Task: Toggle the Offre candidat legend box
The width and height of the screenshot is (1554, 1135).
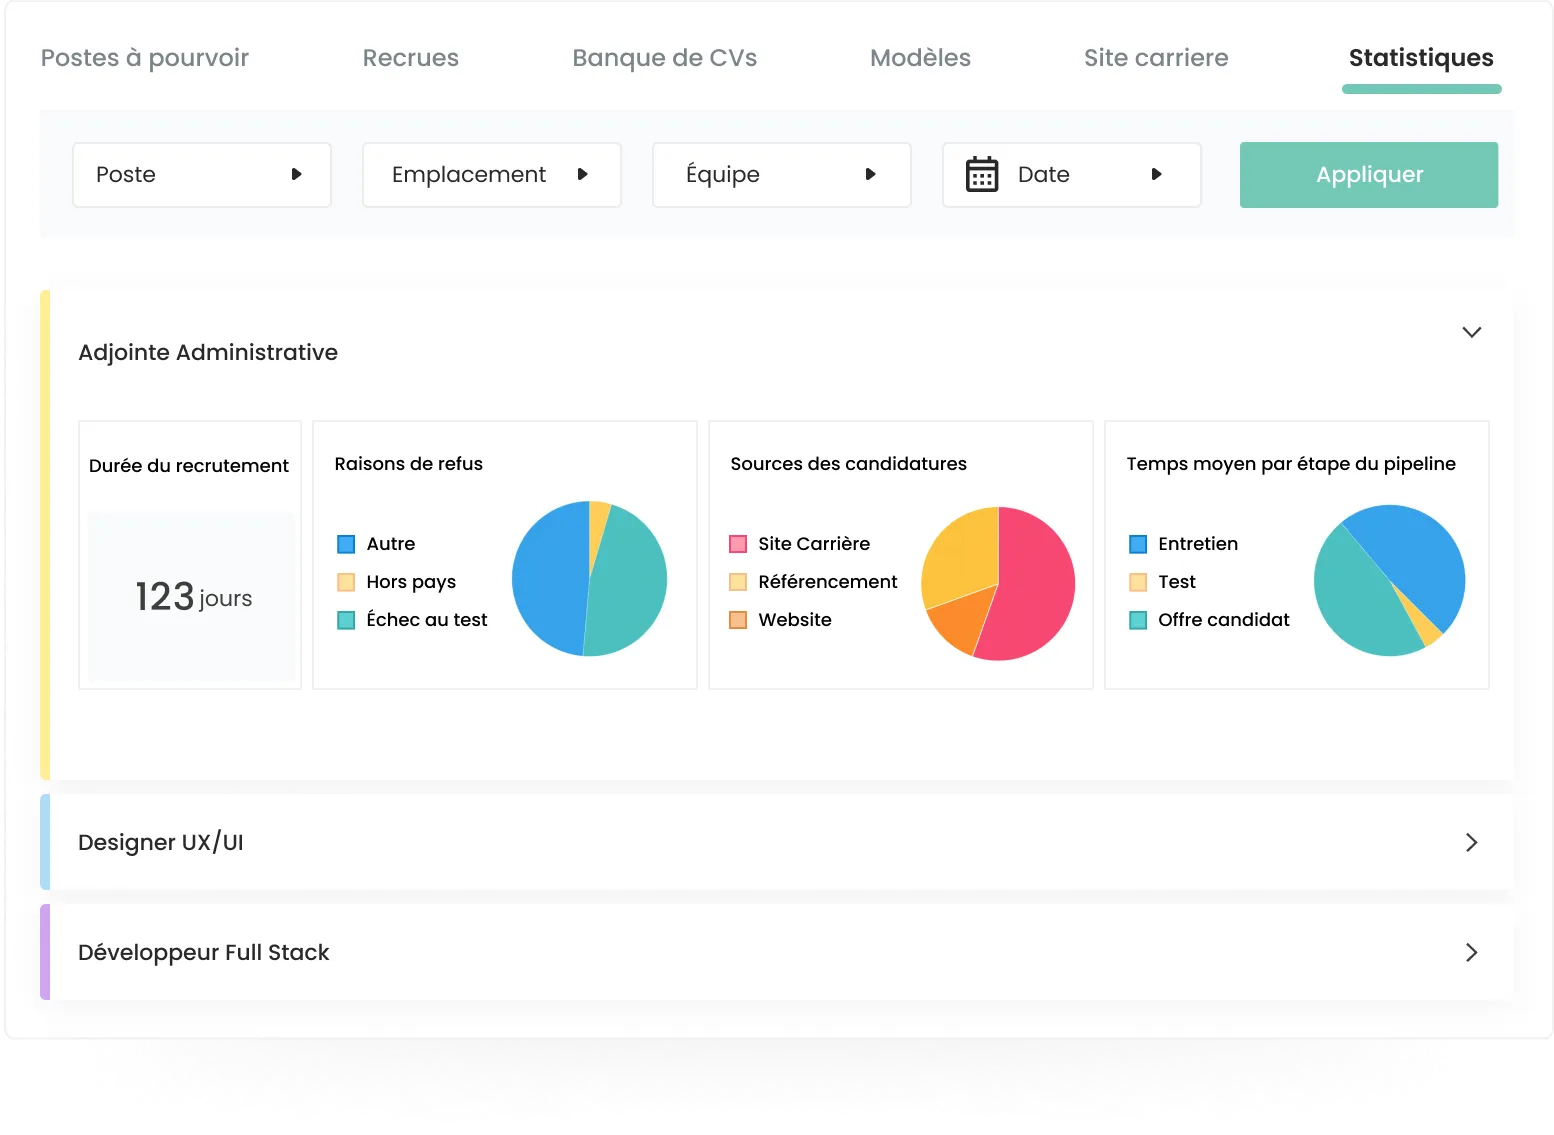Action: point(1138,620)
